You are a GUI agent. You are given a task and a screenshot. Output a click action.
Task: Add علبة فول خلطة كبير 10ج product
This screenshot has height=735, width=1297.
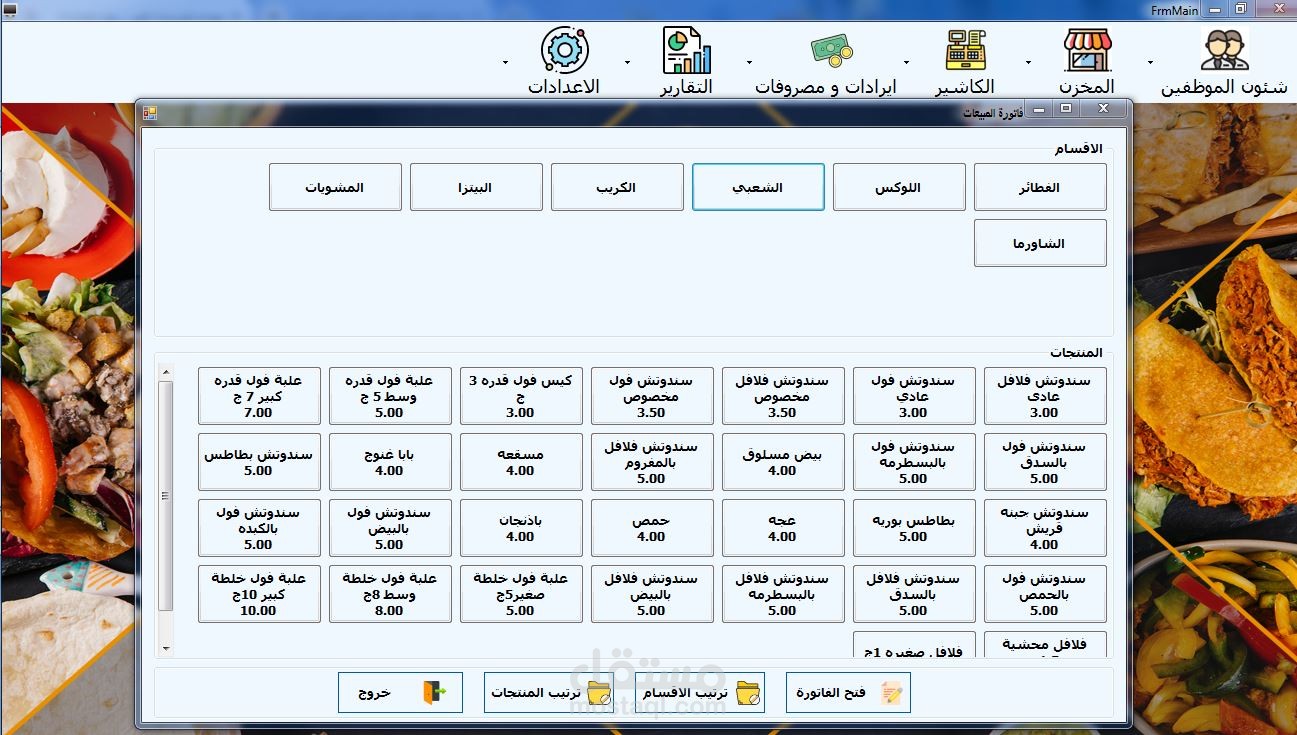tap(259, 594)
